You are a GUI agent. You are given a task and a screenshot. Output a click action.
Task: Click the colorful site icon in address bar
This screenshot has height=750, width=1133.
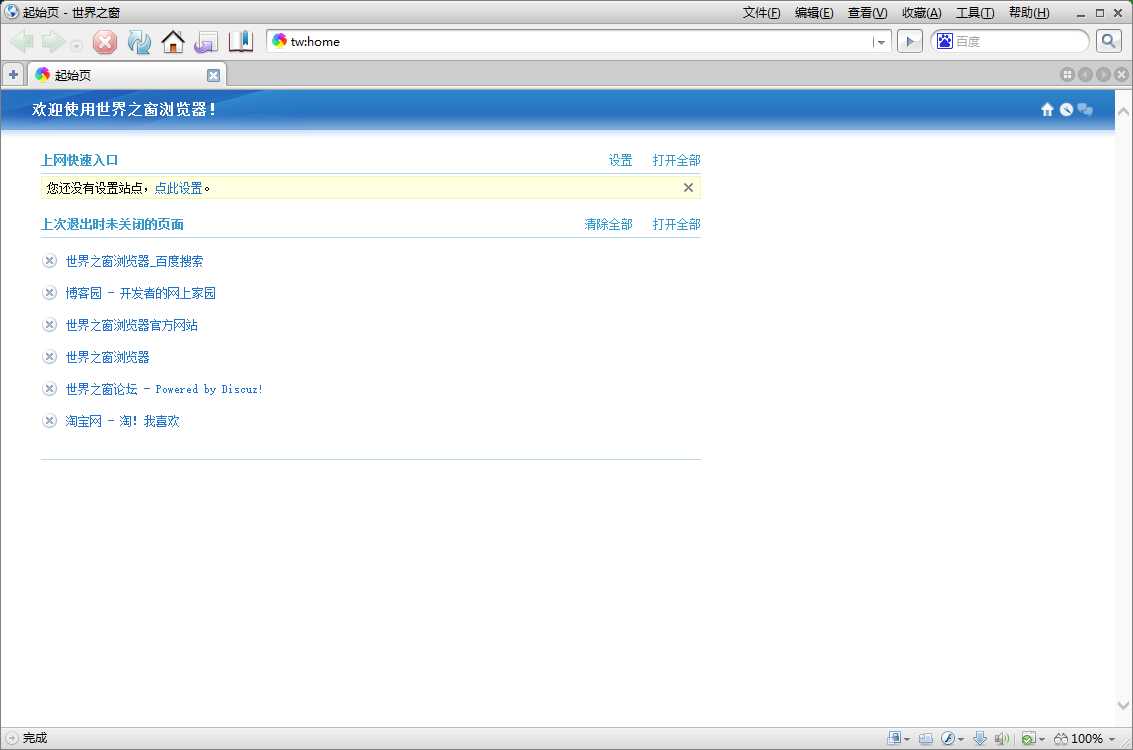coord(280,41)
